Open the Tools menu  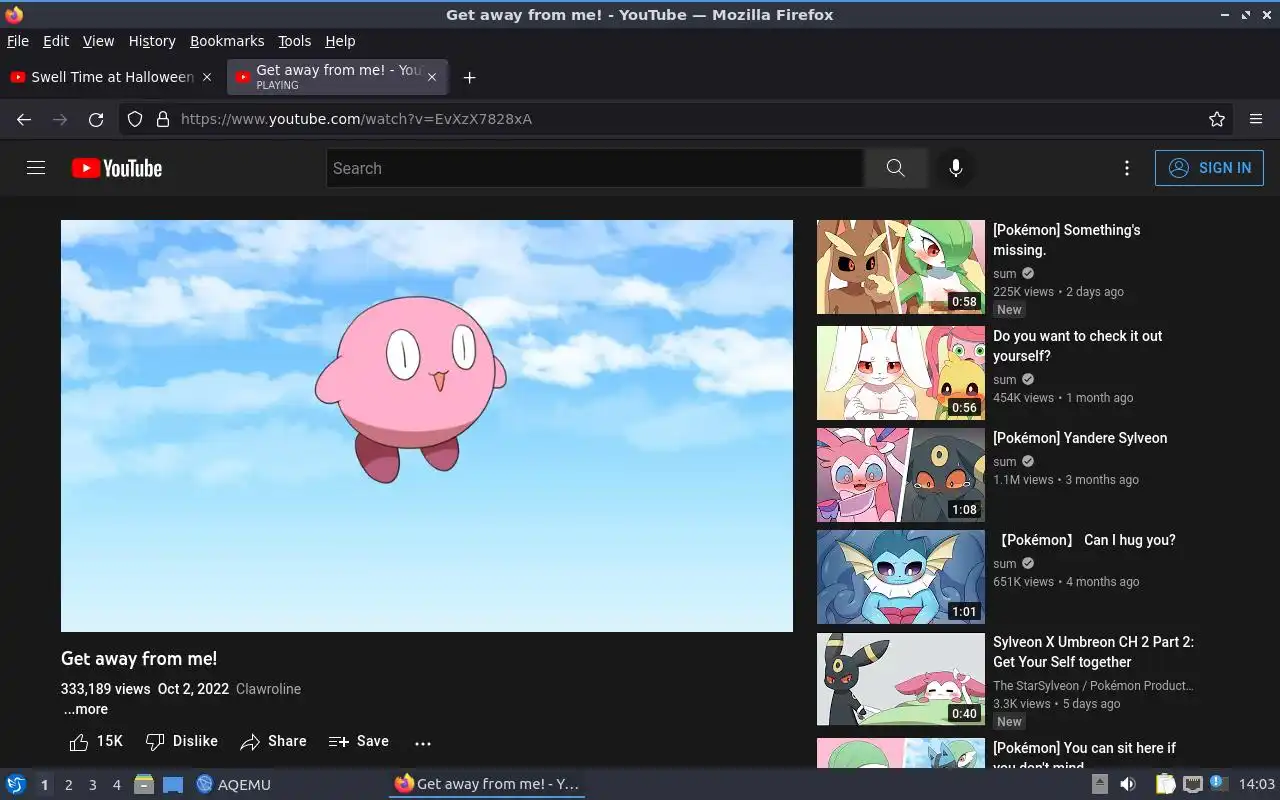pyautogui.click(x=295, y=41)
